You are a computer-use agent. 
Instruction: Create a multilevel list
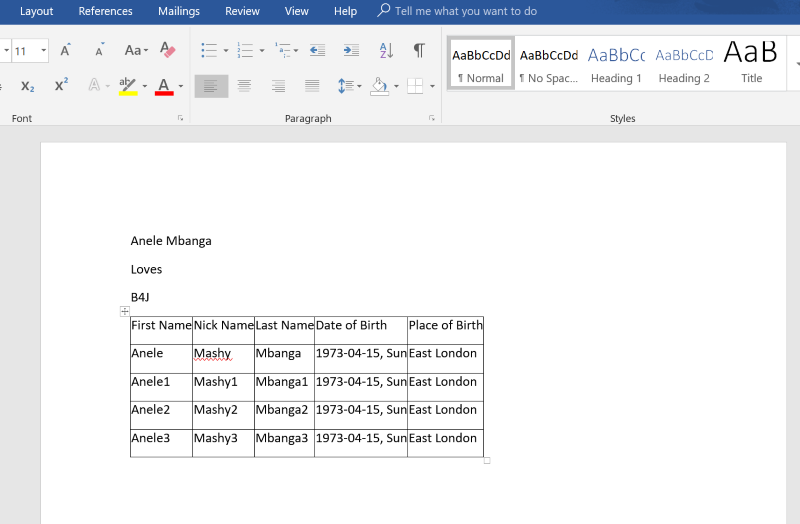click(283, 50)
